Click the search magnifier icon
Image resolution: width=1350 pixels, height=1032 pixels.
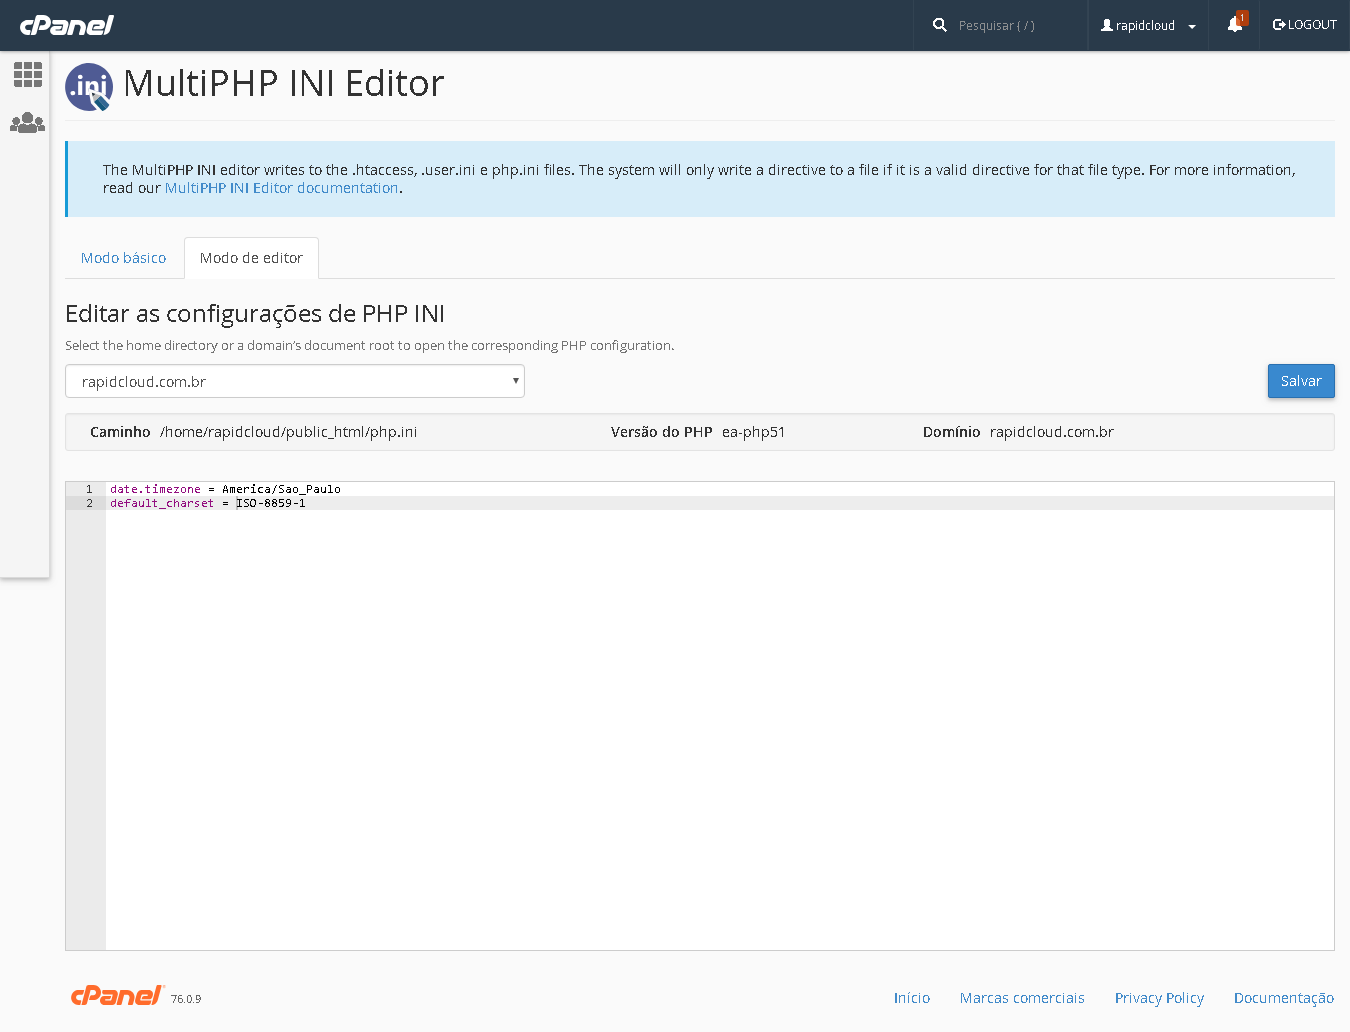[939, 25]
